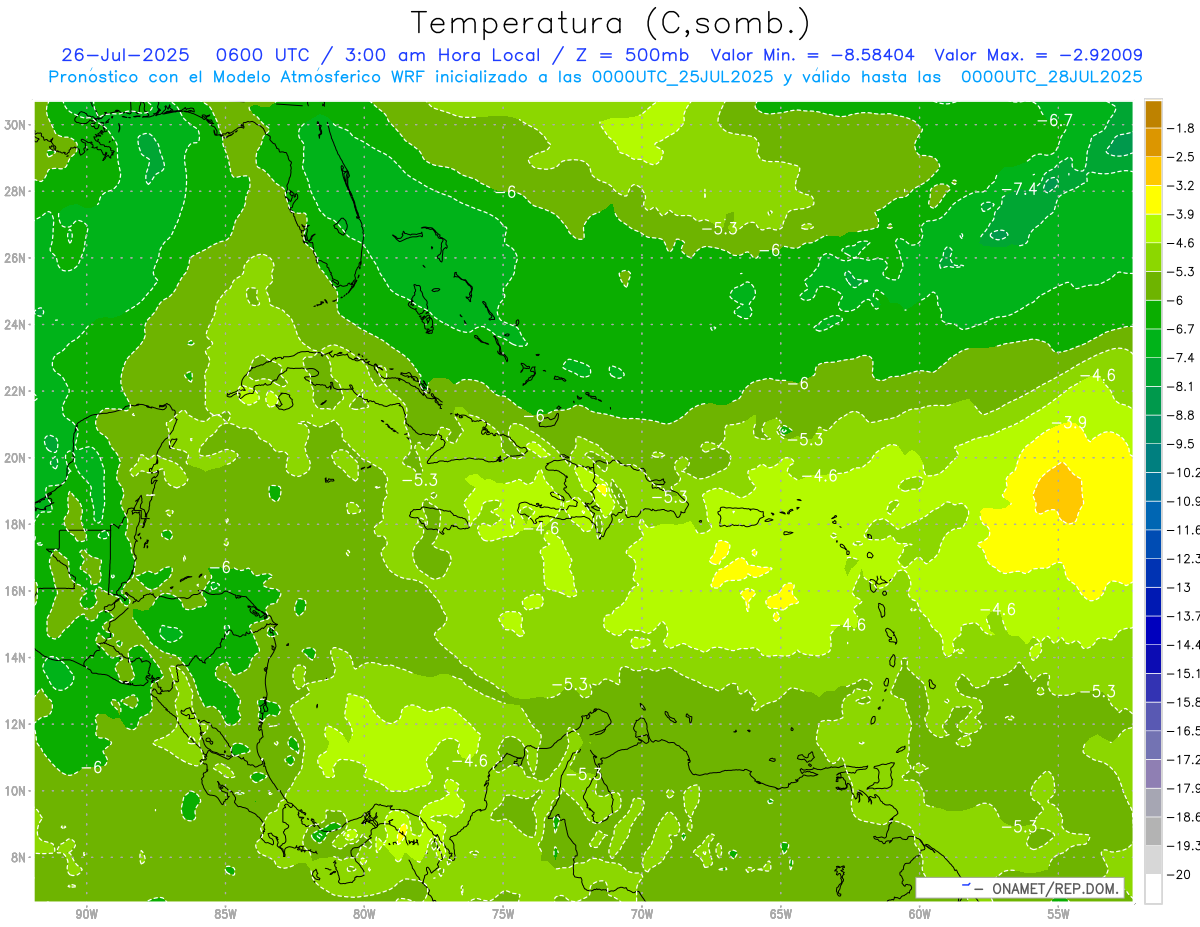This screenshot has width=1200, height=927.
Task: Click the 22N latitude axis label
Action: (17, 391)
